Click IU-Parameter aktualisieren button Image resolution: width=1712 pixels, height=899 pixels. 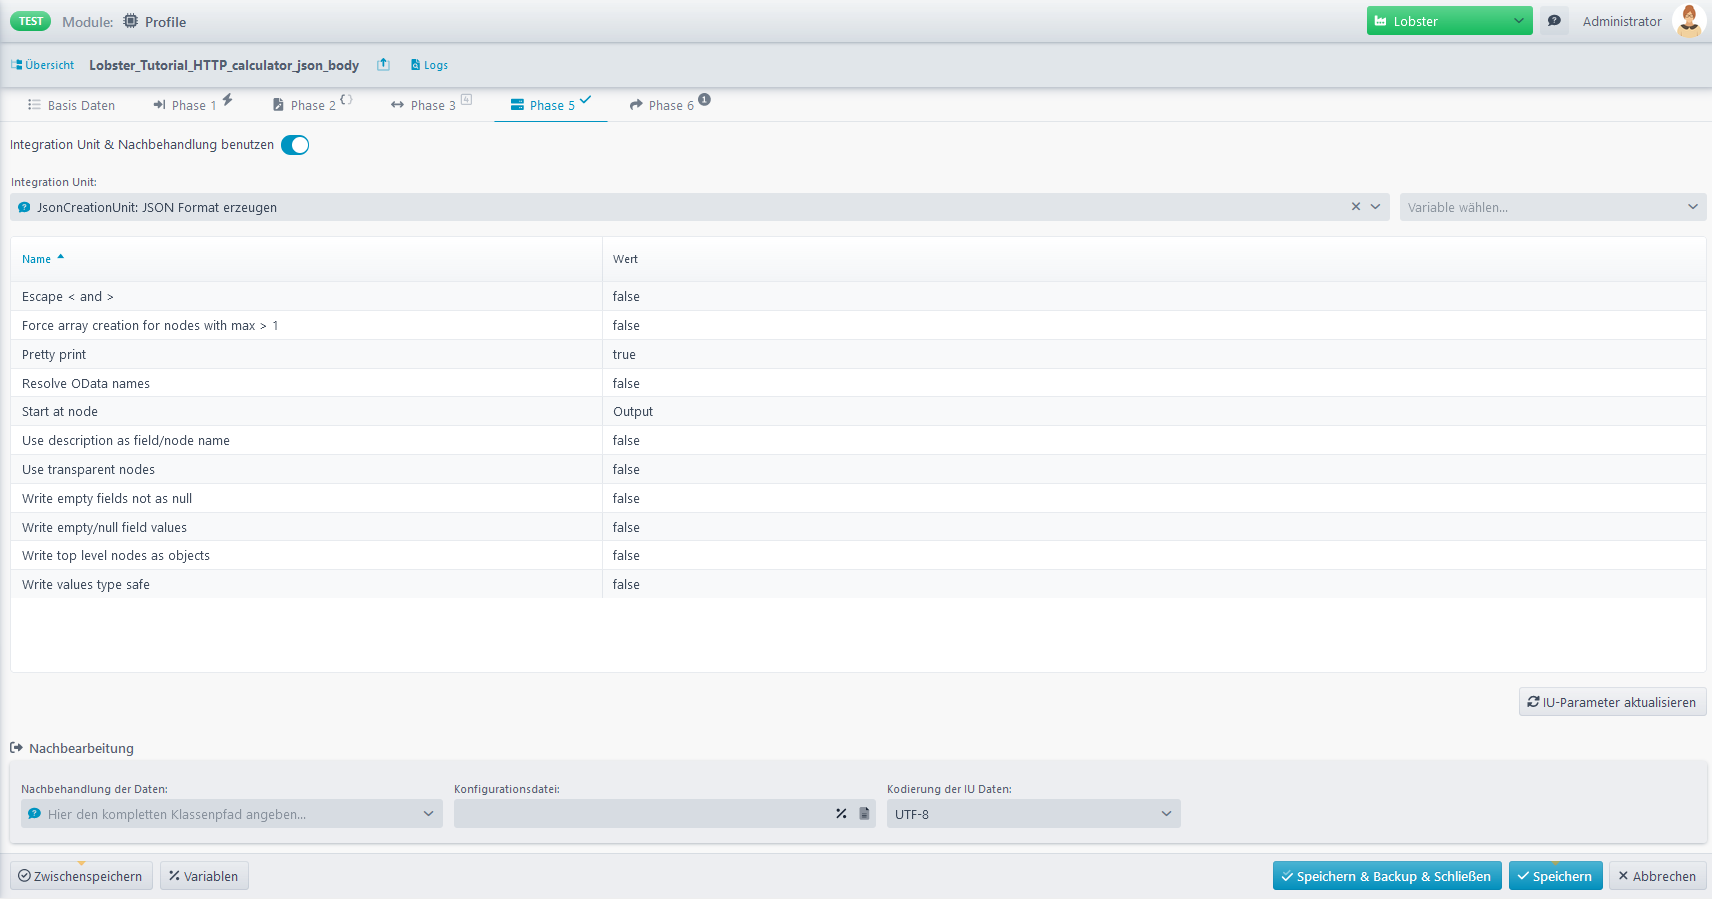[1612, 702]
